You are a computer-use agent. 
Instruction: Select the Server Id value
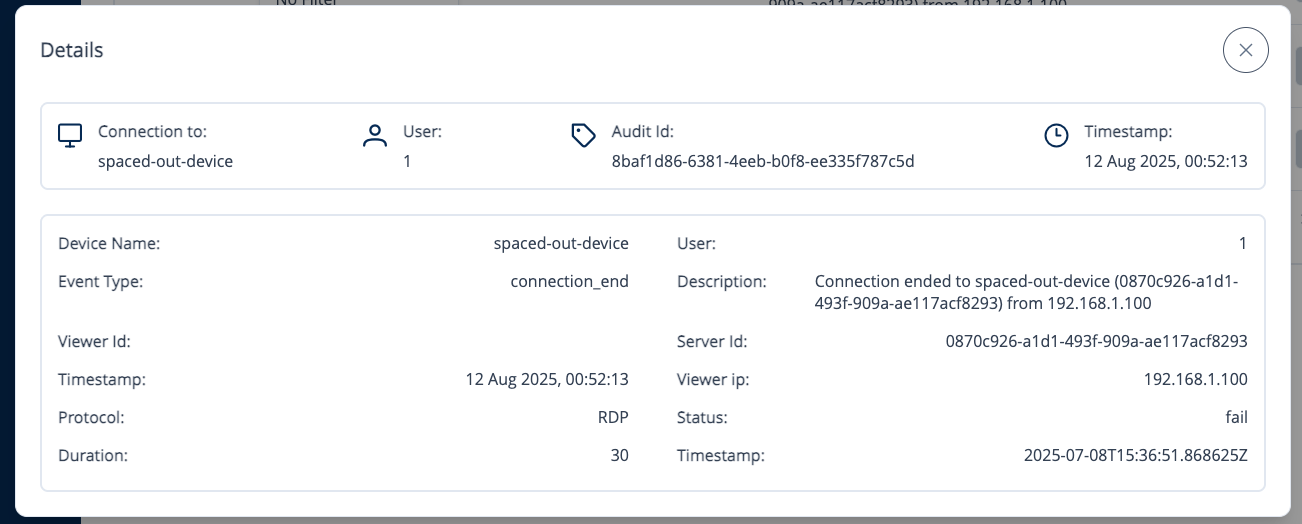[1096, 341]
